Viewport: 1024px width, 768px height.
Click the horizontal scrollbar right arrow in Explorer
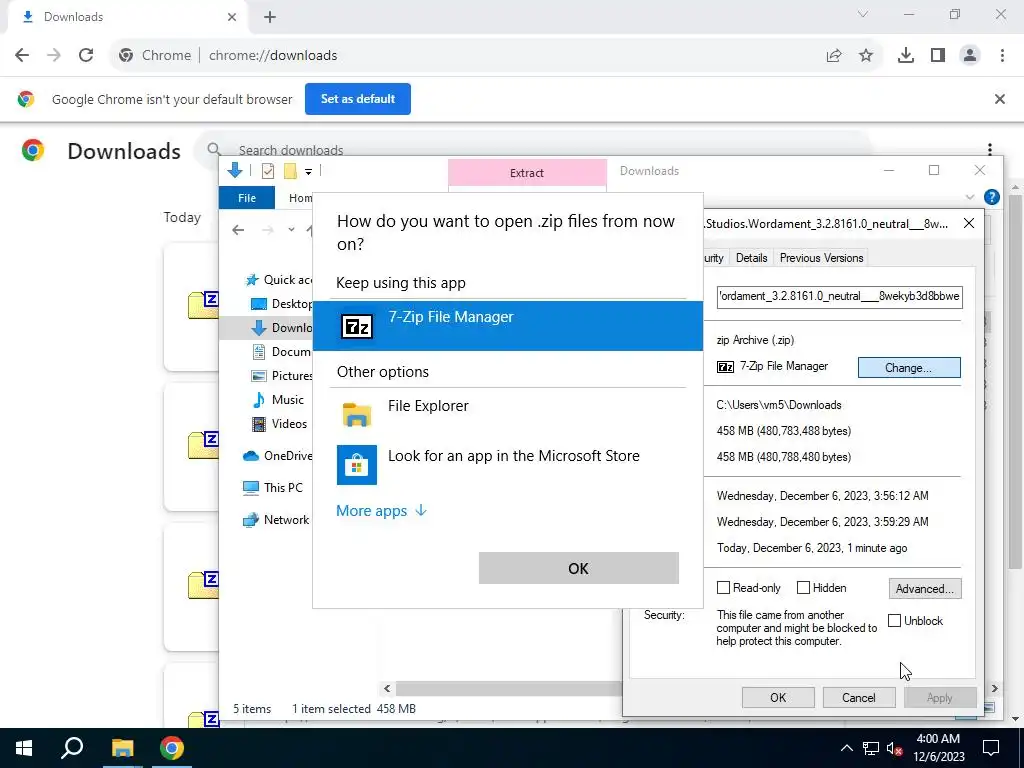click(995, 688)
